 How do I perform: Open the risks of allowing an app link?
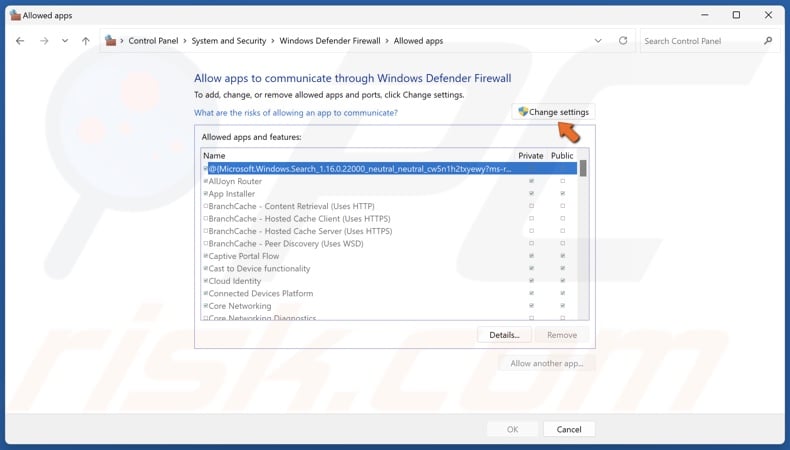point(295,113)
